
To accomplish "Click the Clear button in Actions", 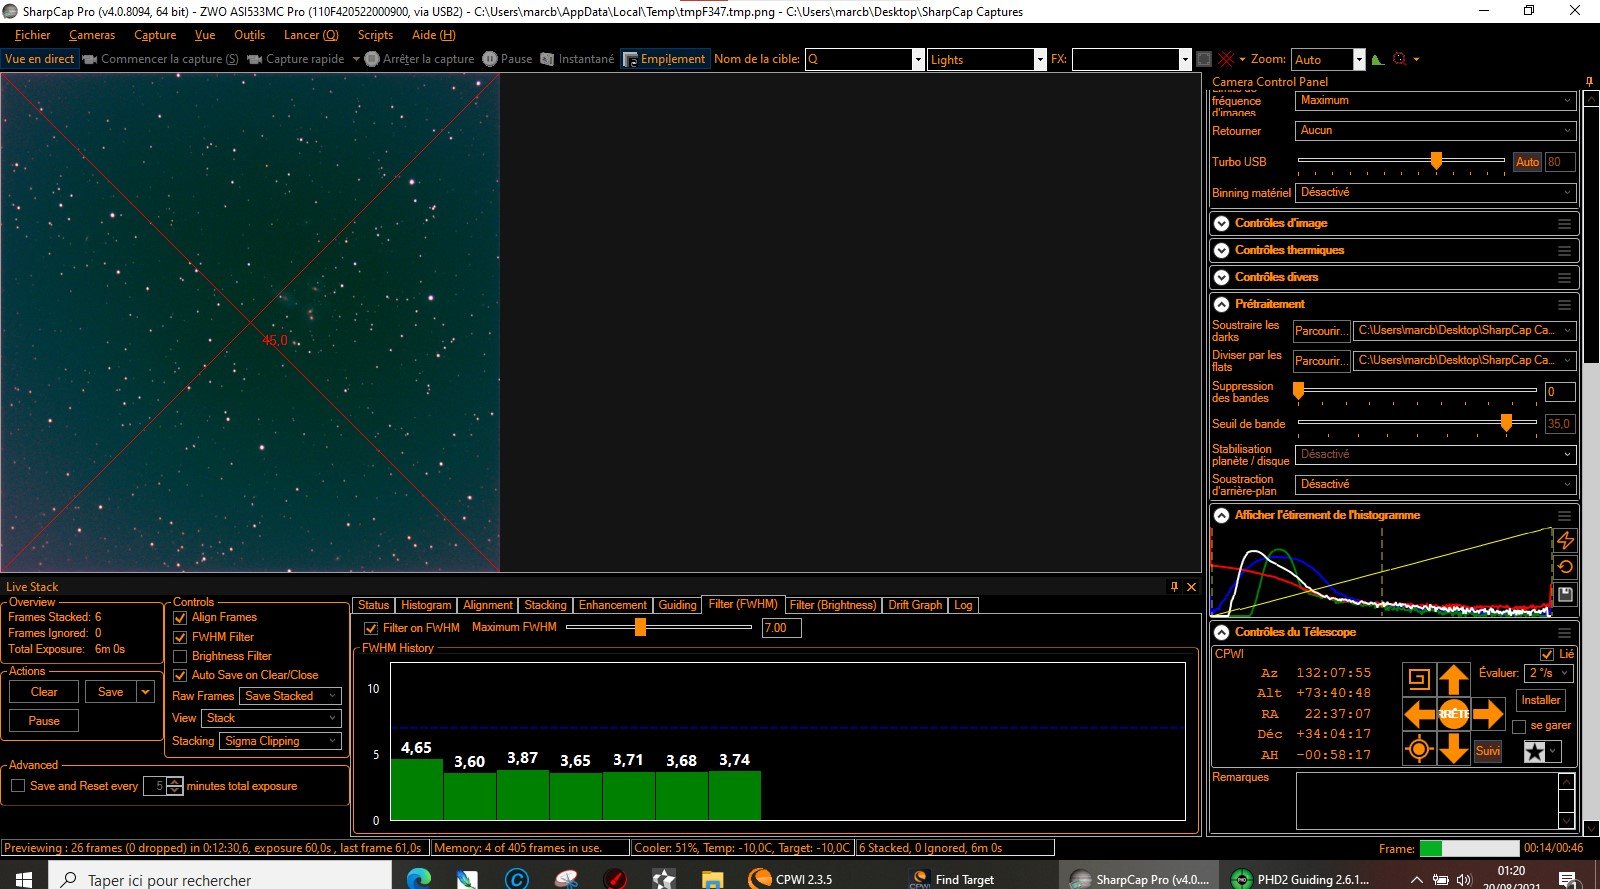I will (44, 692).
